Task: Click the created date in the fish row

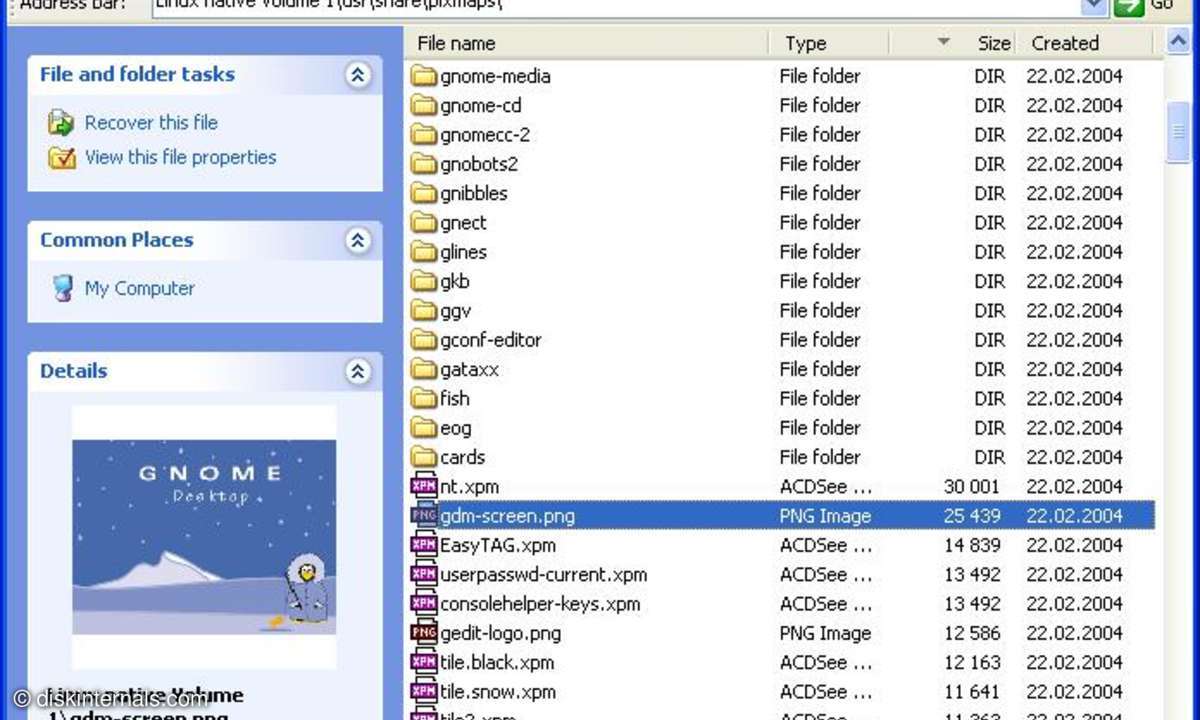Action: tap(1074, 399)
